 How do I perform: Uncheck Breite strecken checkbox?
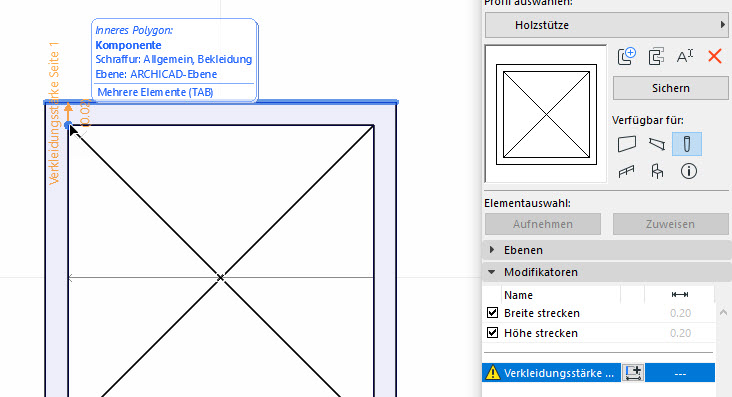pos(492,312)
